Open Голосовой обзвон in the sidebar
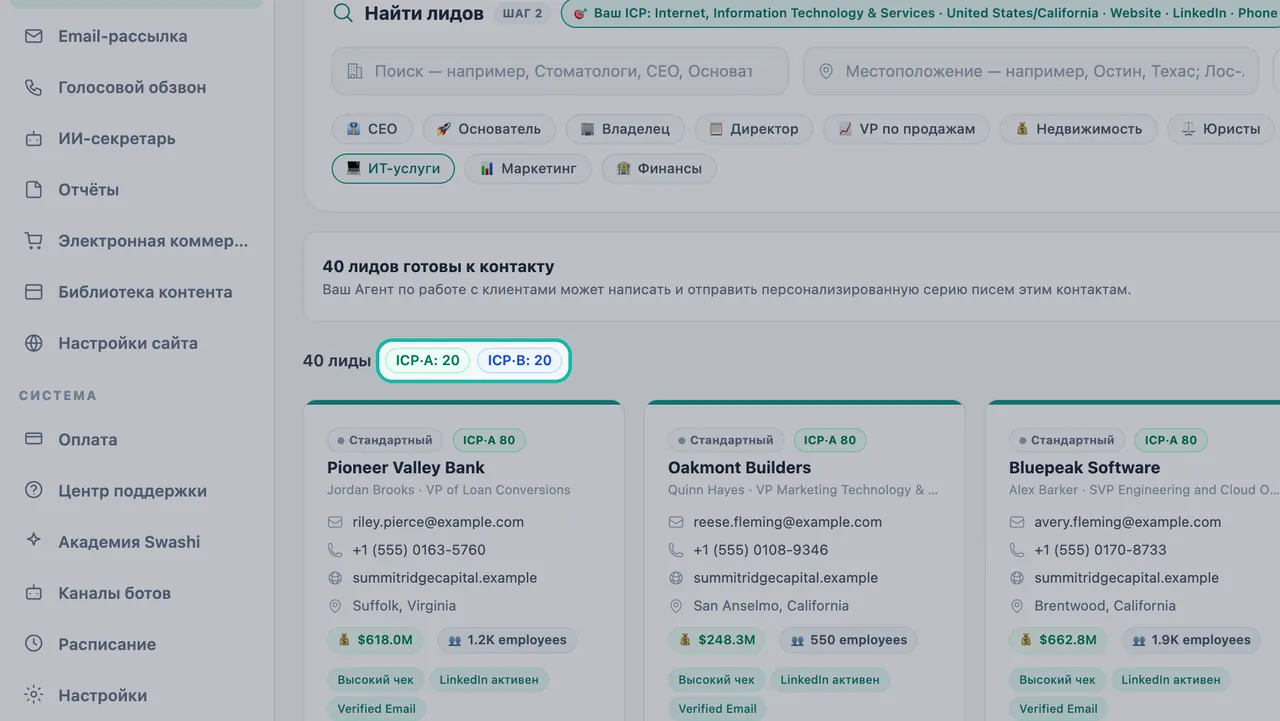Image resolution: width=1280 pixels, height=721 pixels. (132, 87)
